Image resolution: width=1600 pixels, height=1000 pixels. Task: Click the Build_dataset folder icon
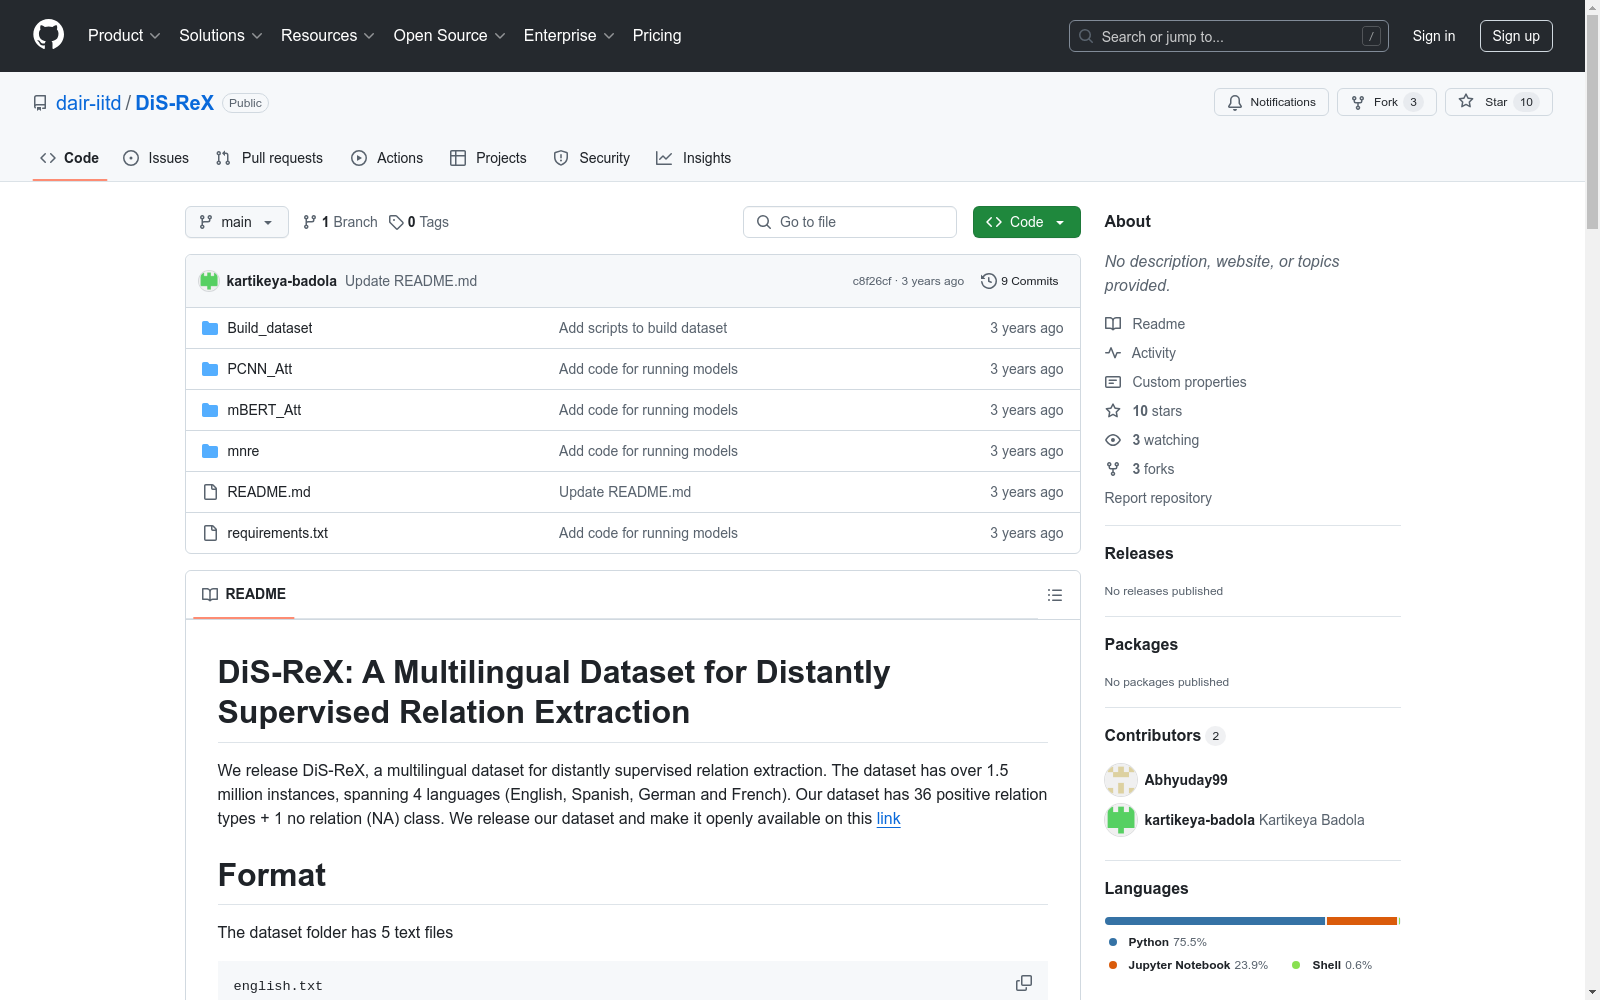pos(210,328)
